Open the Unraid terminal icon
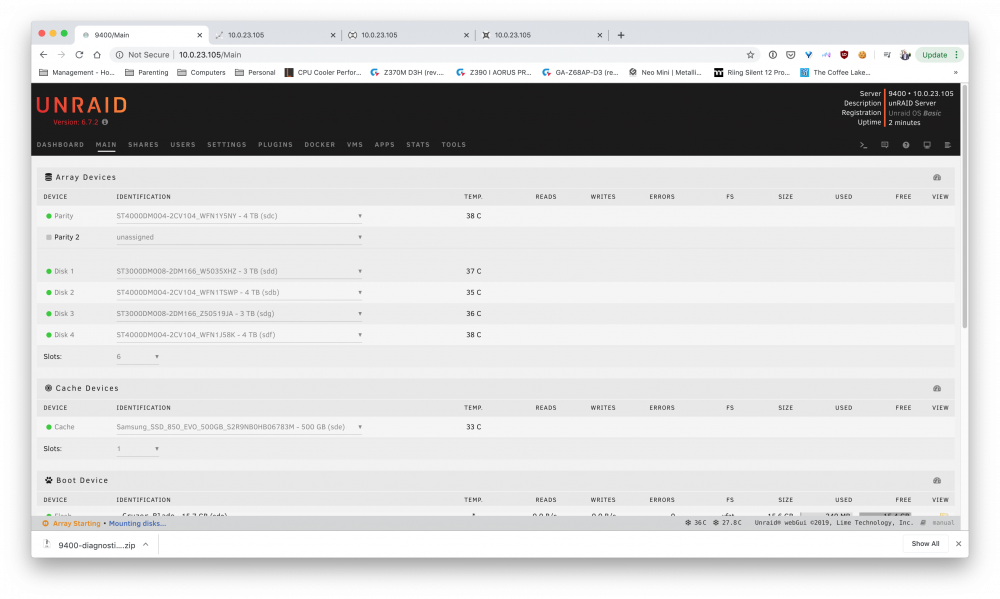Image resolution: width=1000 pixels, height=599 pixels. tap(863, 145)
